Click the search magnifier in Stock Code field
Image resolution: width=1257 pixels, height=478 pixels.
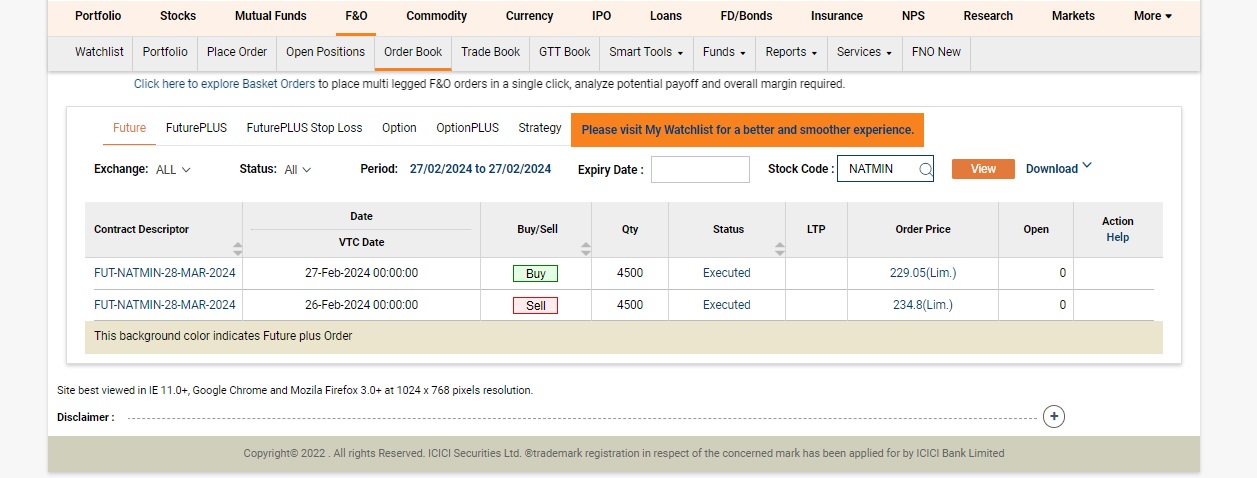[925, 170]
